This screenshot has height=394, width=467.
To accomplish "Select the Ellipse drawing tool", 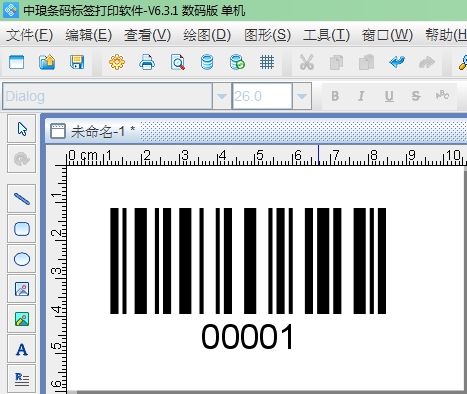I will click(22, 259).
